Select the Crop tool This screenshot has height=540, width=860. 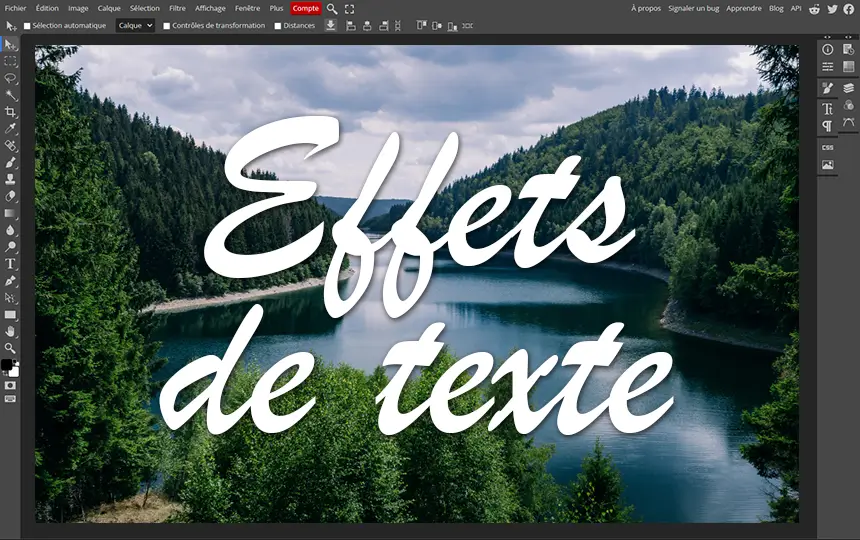pos(10,112)
